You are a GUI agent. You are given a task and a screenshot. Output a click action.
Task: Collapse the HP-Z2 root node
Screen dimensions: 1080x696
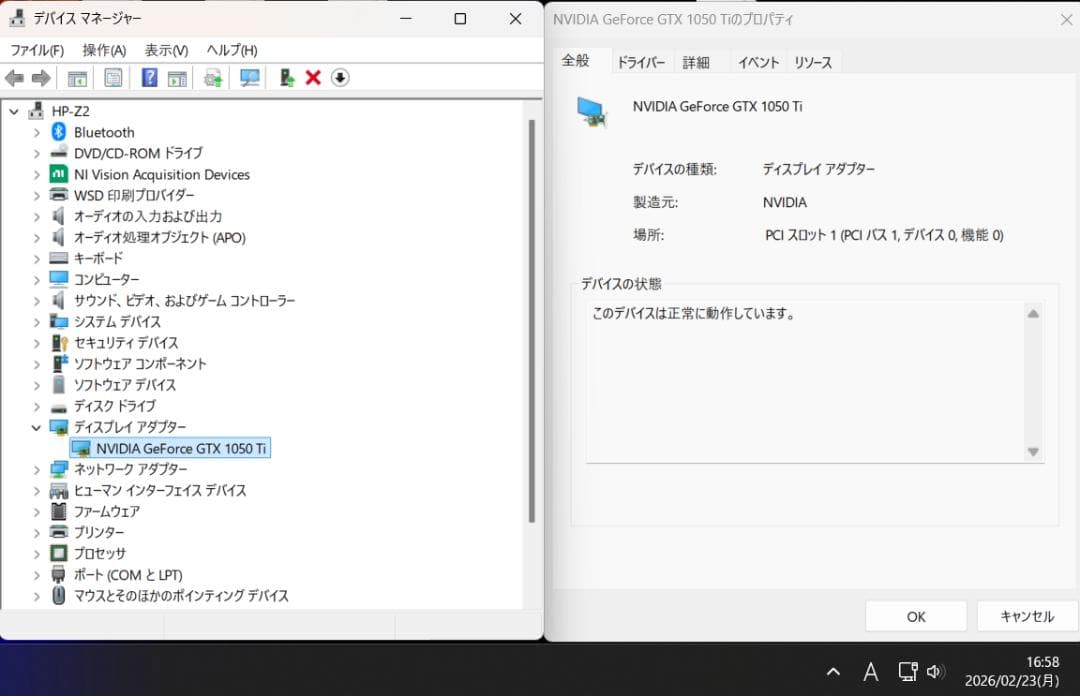pyautogui.click(x=14, y=111)
